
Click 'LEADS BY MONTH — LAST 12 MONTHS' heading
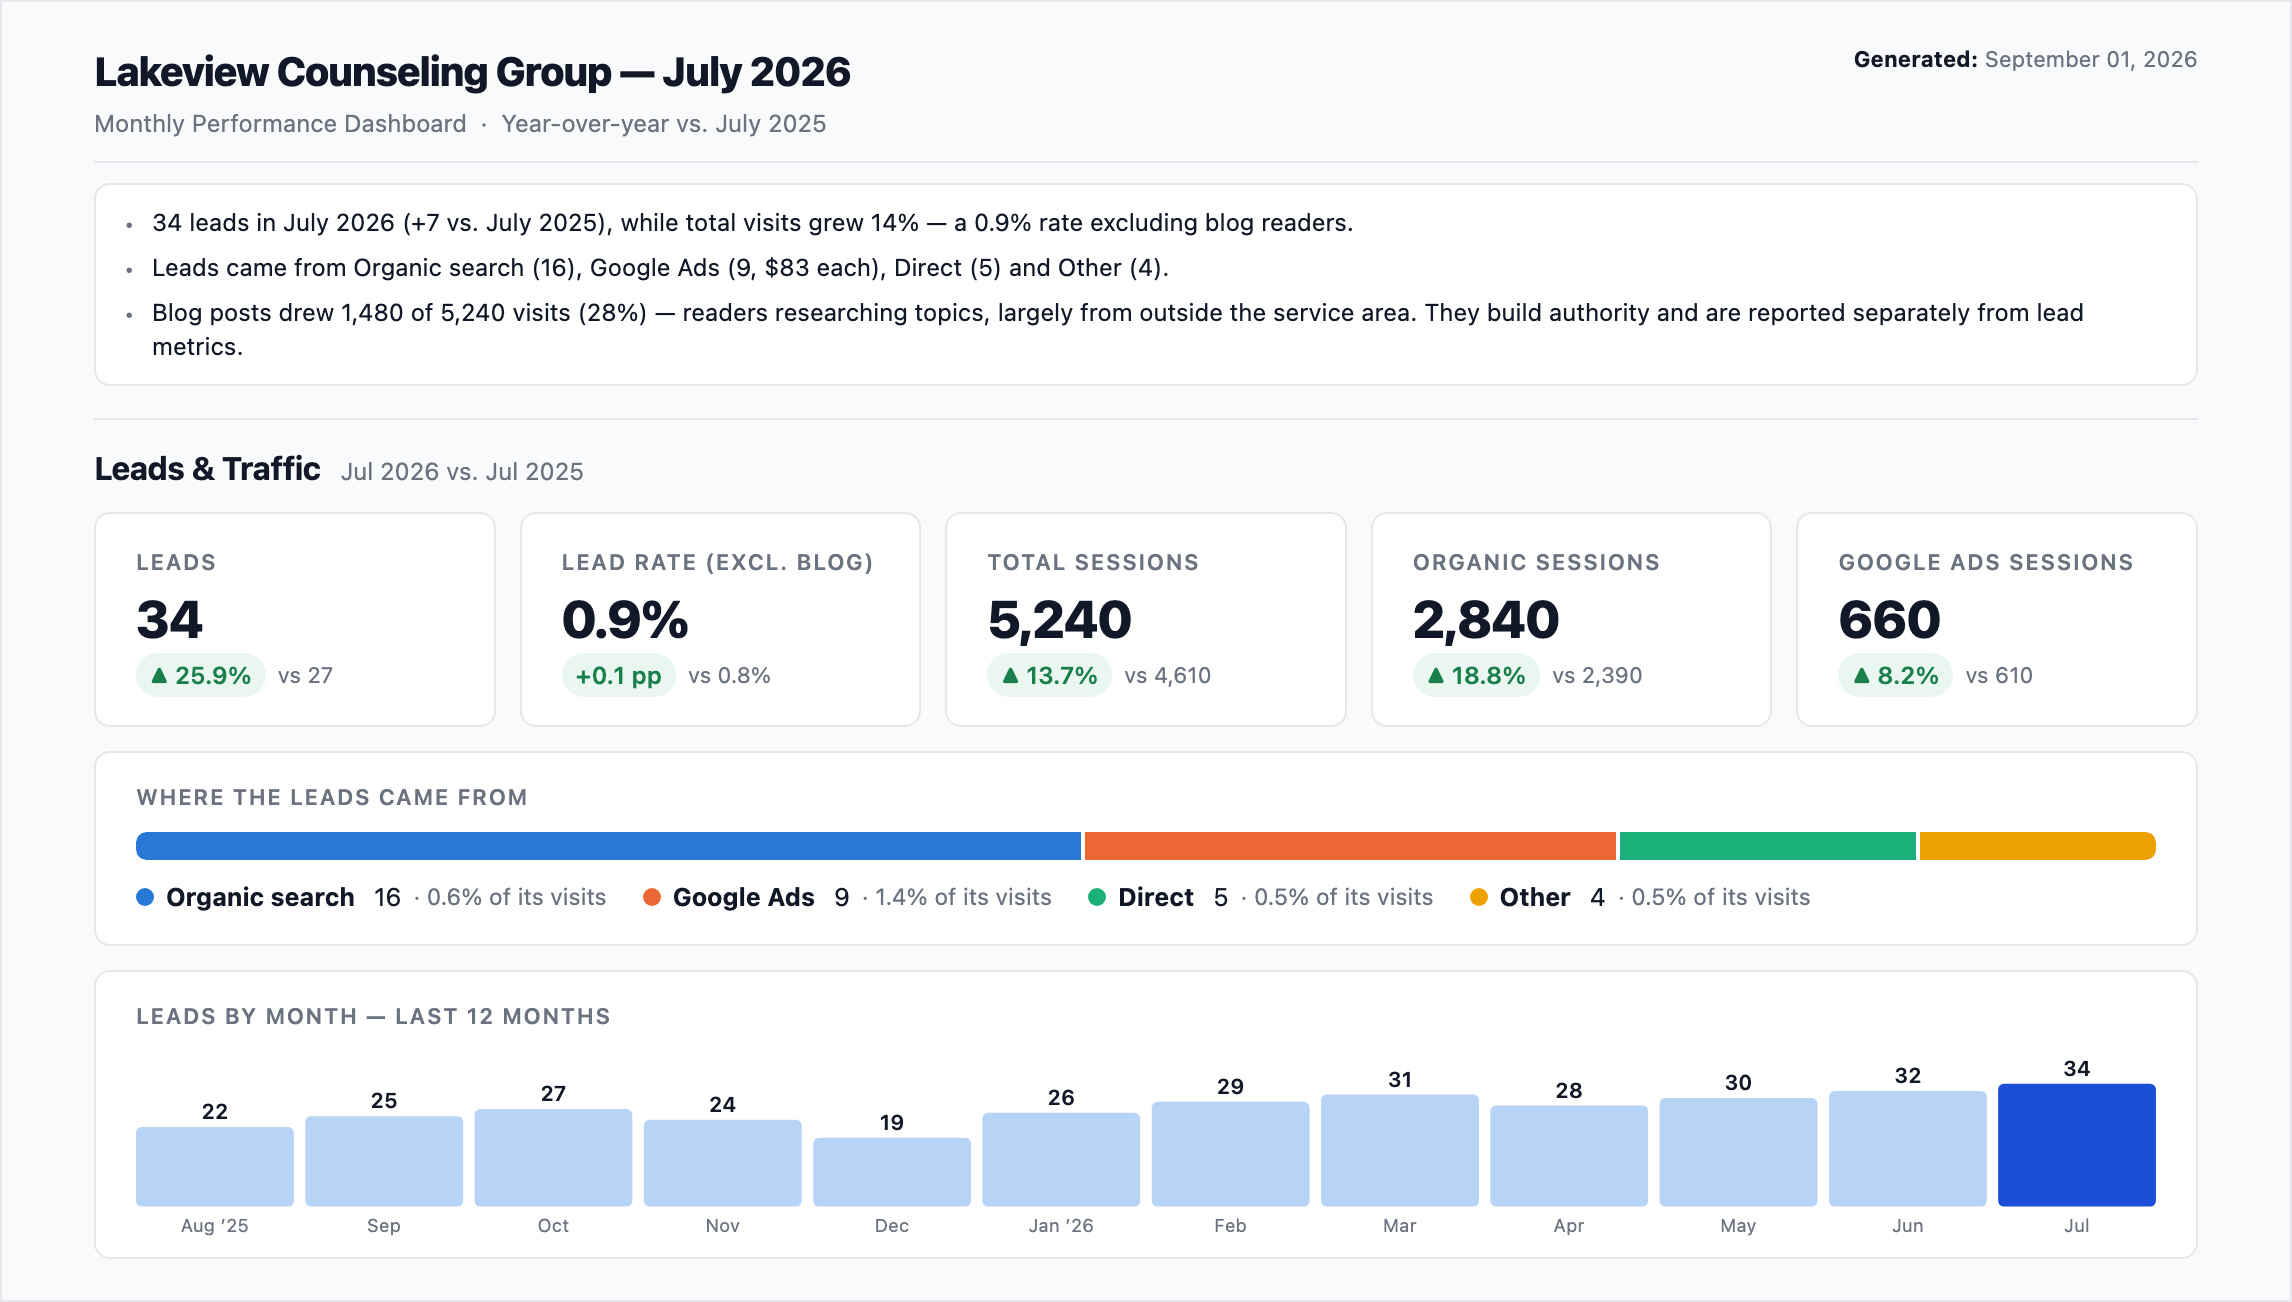click(373, 1017)
